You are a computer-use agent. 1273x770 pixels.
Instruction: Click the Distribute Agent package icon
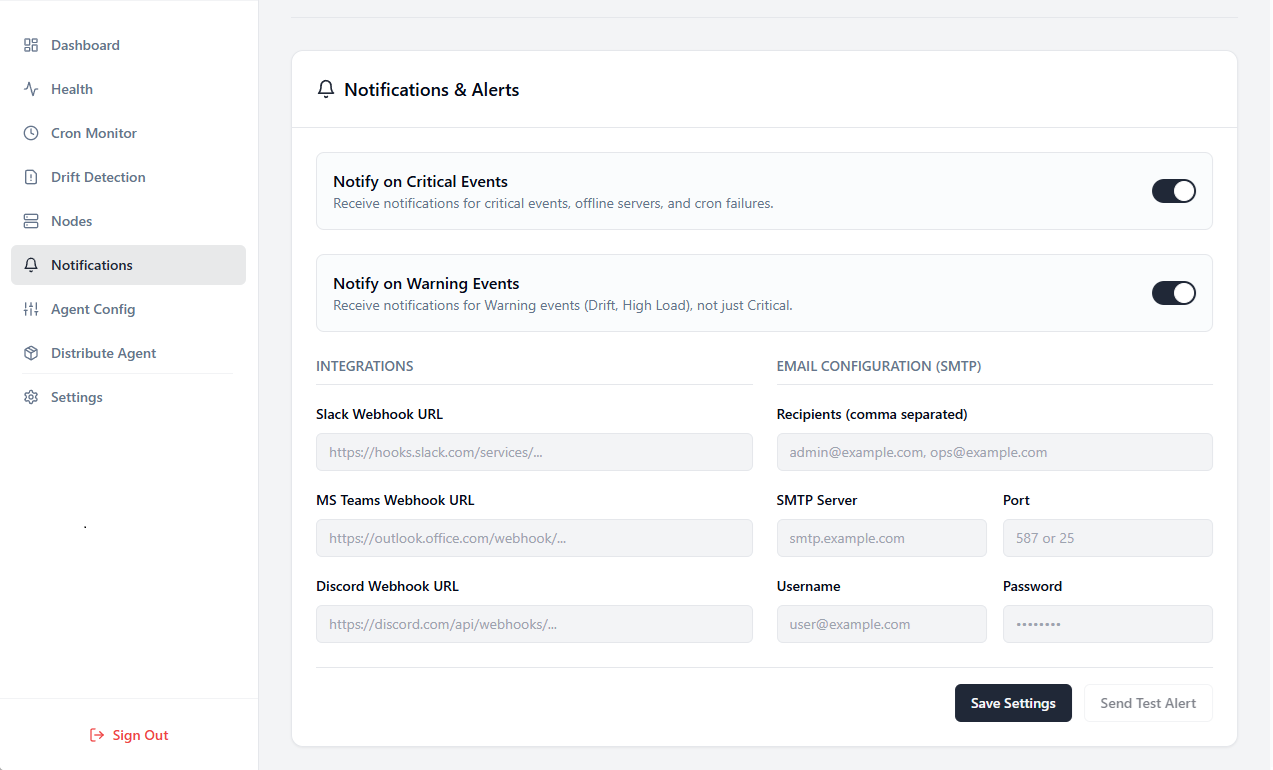[x=31, y=352]
